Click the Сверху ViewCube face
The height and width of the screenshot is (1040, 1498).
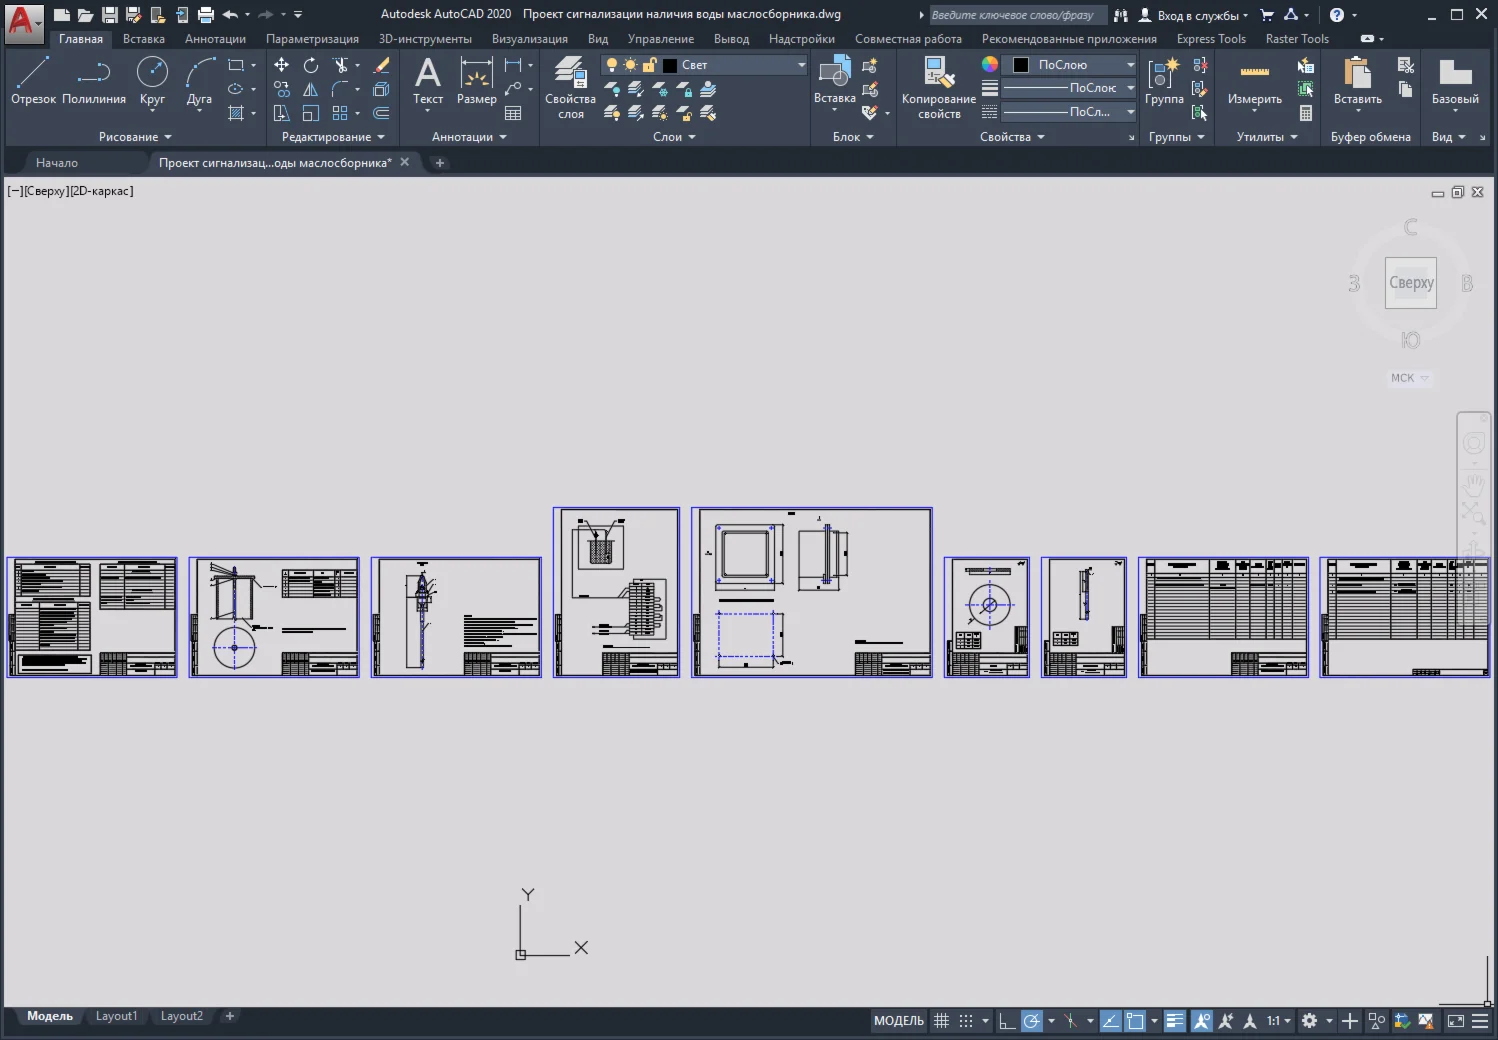tap(1411, 283)
